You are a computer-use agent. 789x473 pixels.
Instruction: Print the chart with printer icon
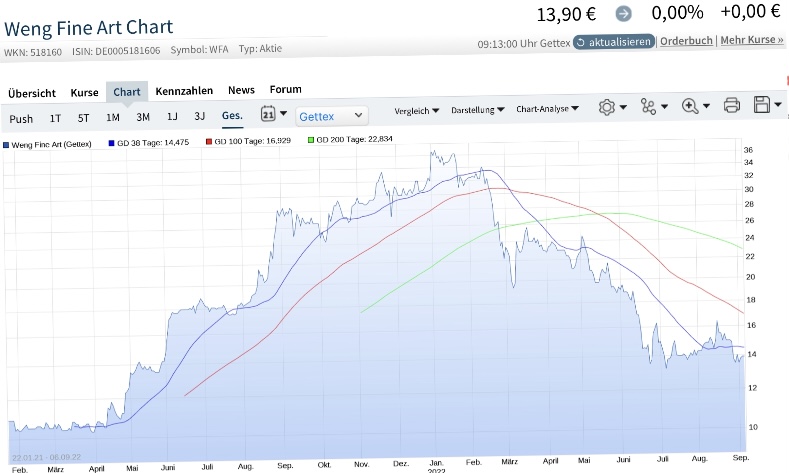point(732,105)
